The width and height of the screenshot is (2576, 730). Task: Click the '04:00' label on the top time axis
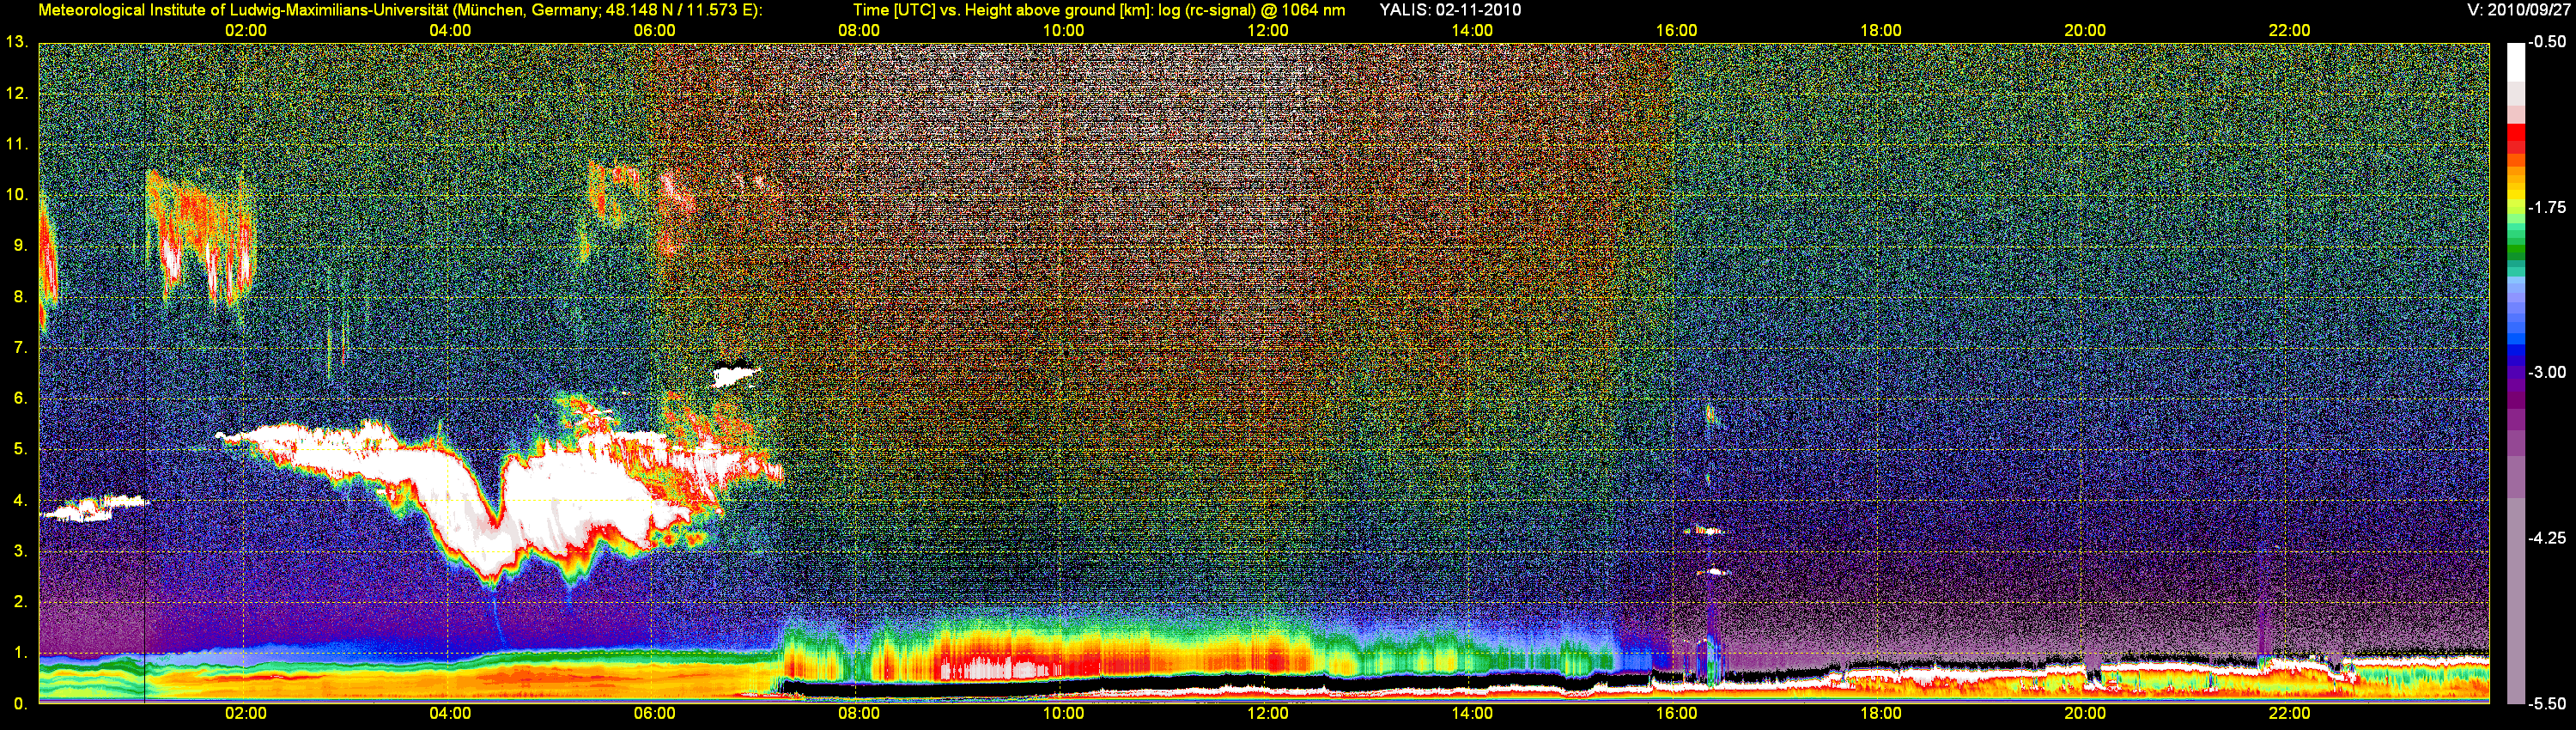(450, 31)
